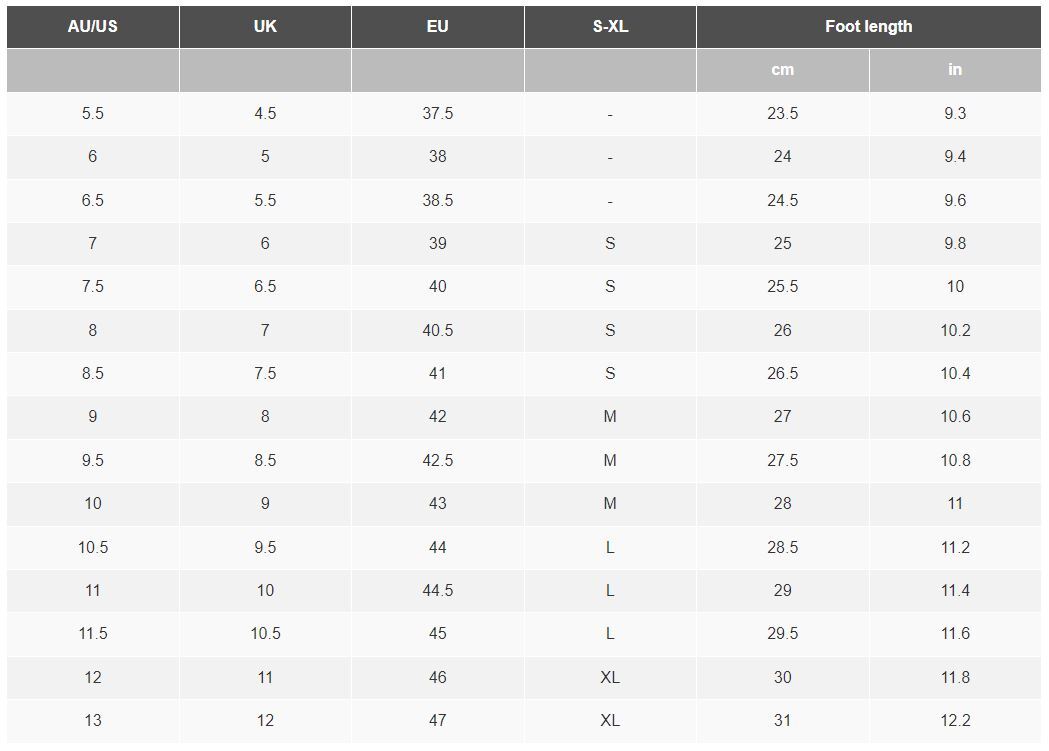Click EU size 37.5 cell
This screenshot has height=751, width=1049.
(438, 114)
